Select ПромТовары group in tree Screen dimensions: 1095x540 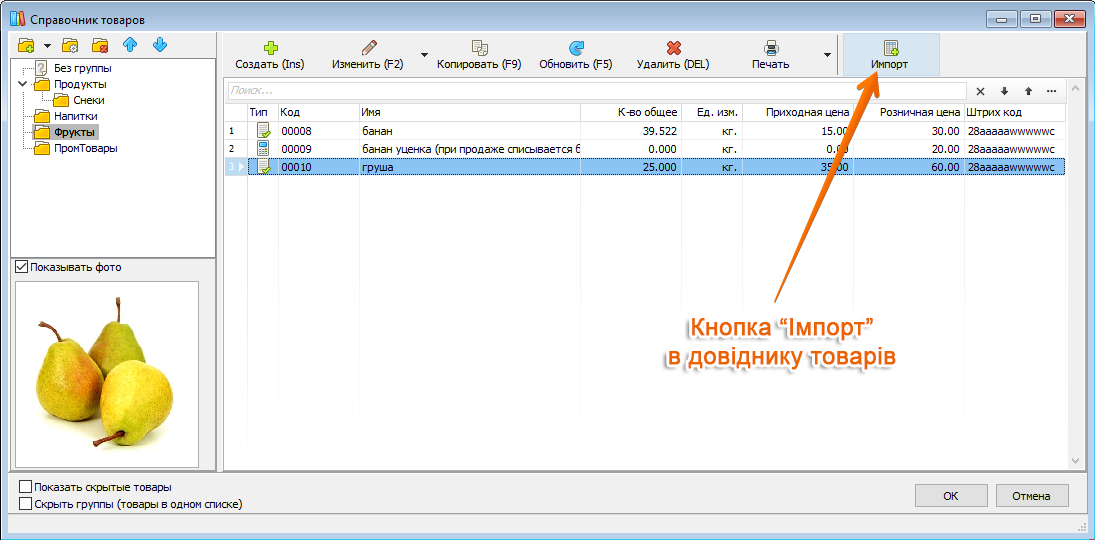[86, 148]
